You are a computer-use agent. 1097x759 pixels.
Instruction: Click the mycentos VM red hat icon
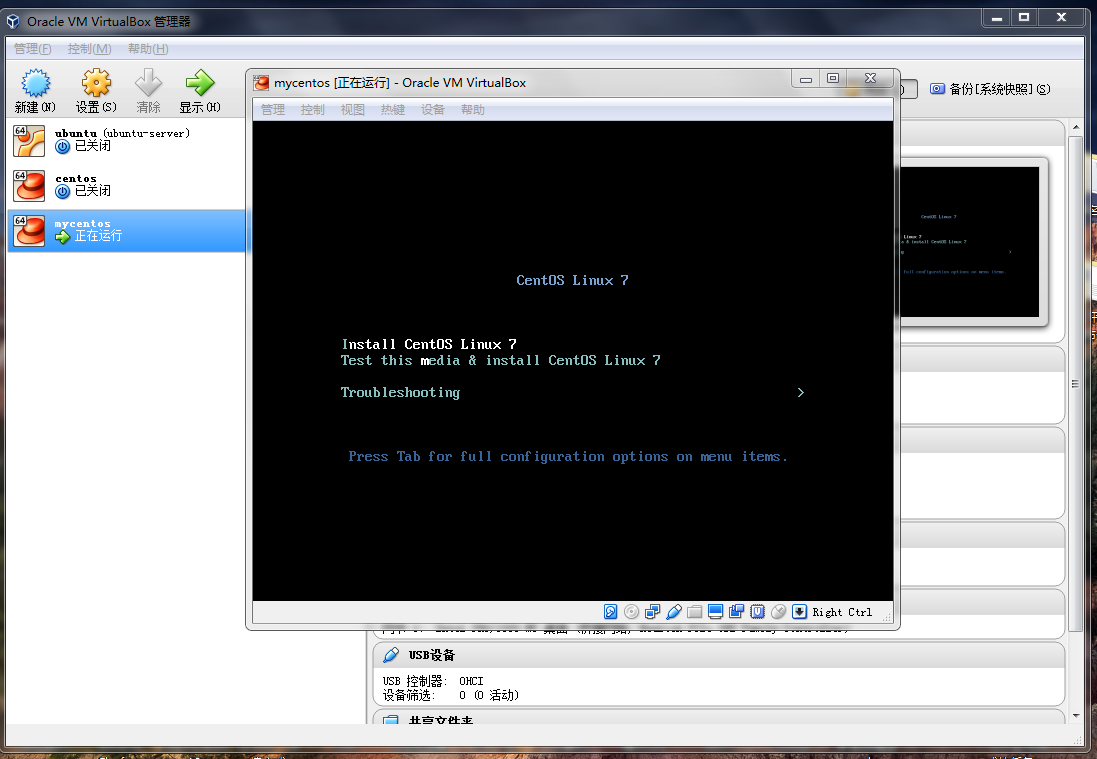pyautogui.click(x=29, y=230)
